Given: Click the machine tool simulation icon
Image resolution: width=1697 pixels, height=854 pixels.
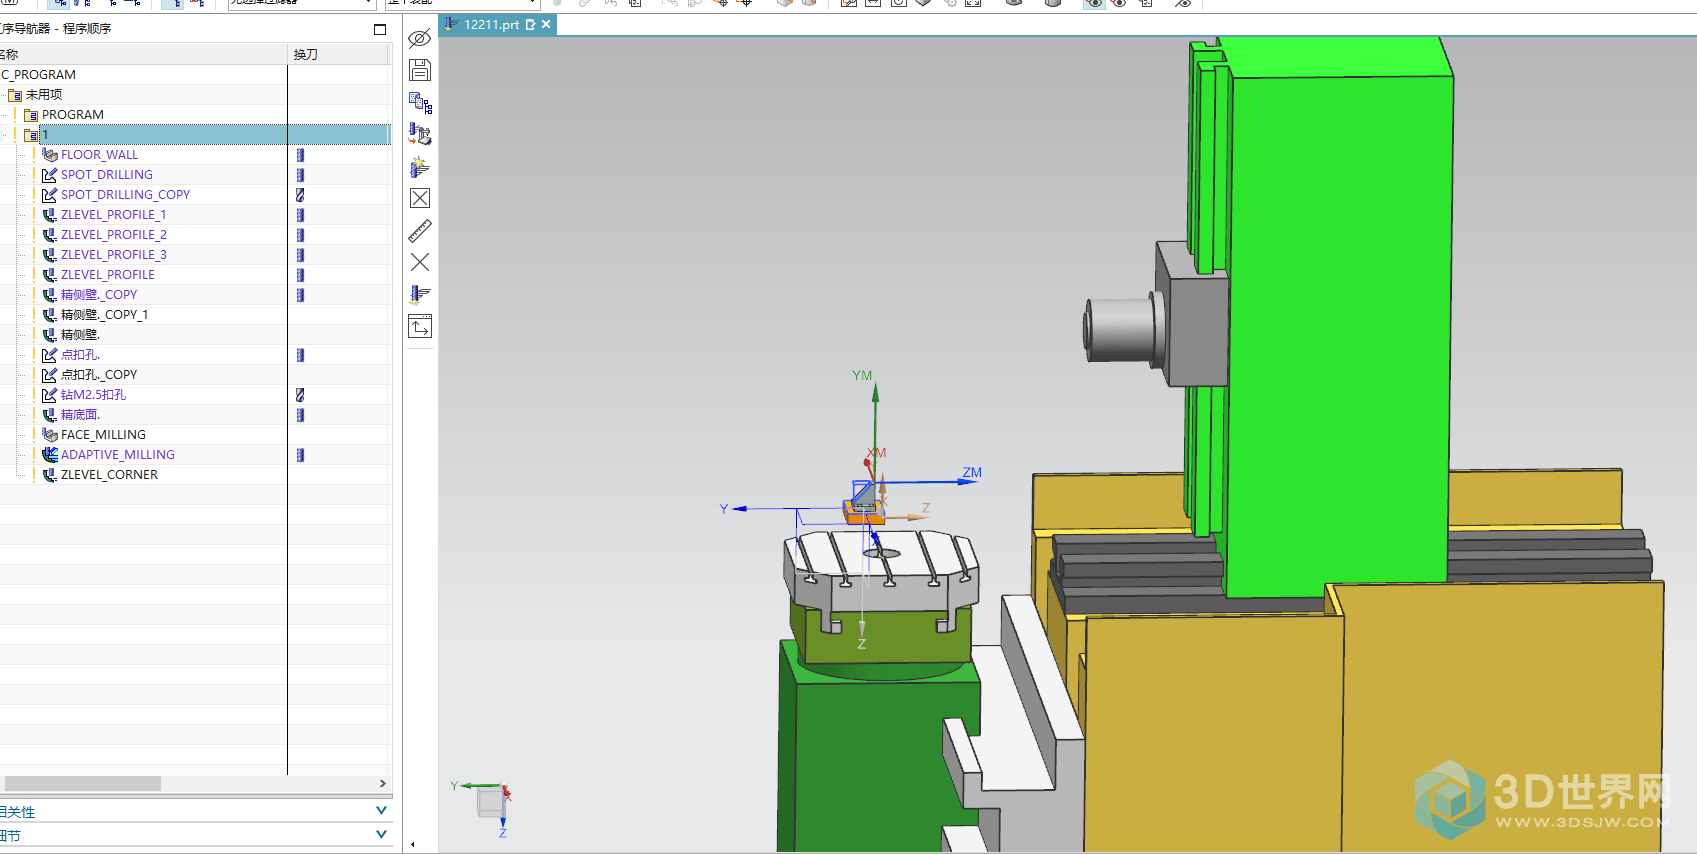Looking at the screenshot, I should tap(420, 134).
